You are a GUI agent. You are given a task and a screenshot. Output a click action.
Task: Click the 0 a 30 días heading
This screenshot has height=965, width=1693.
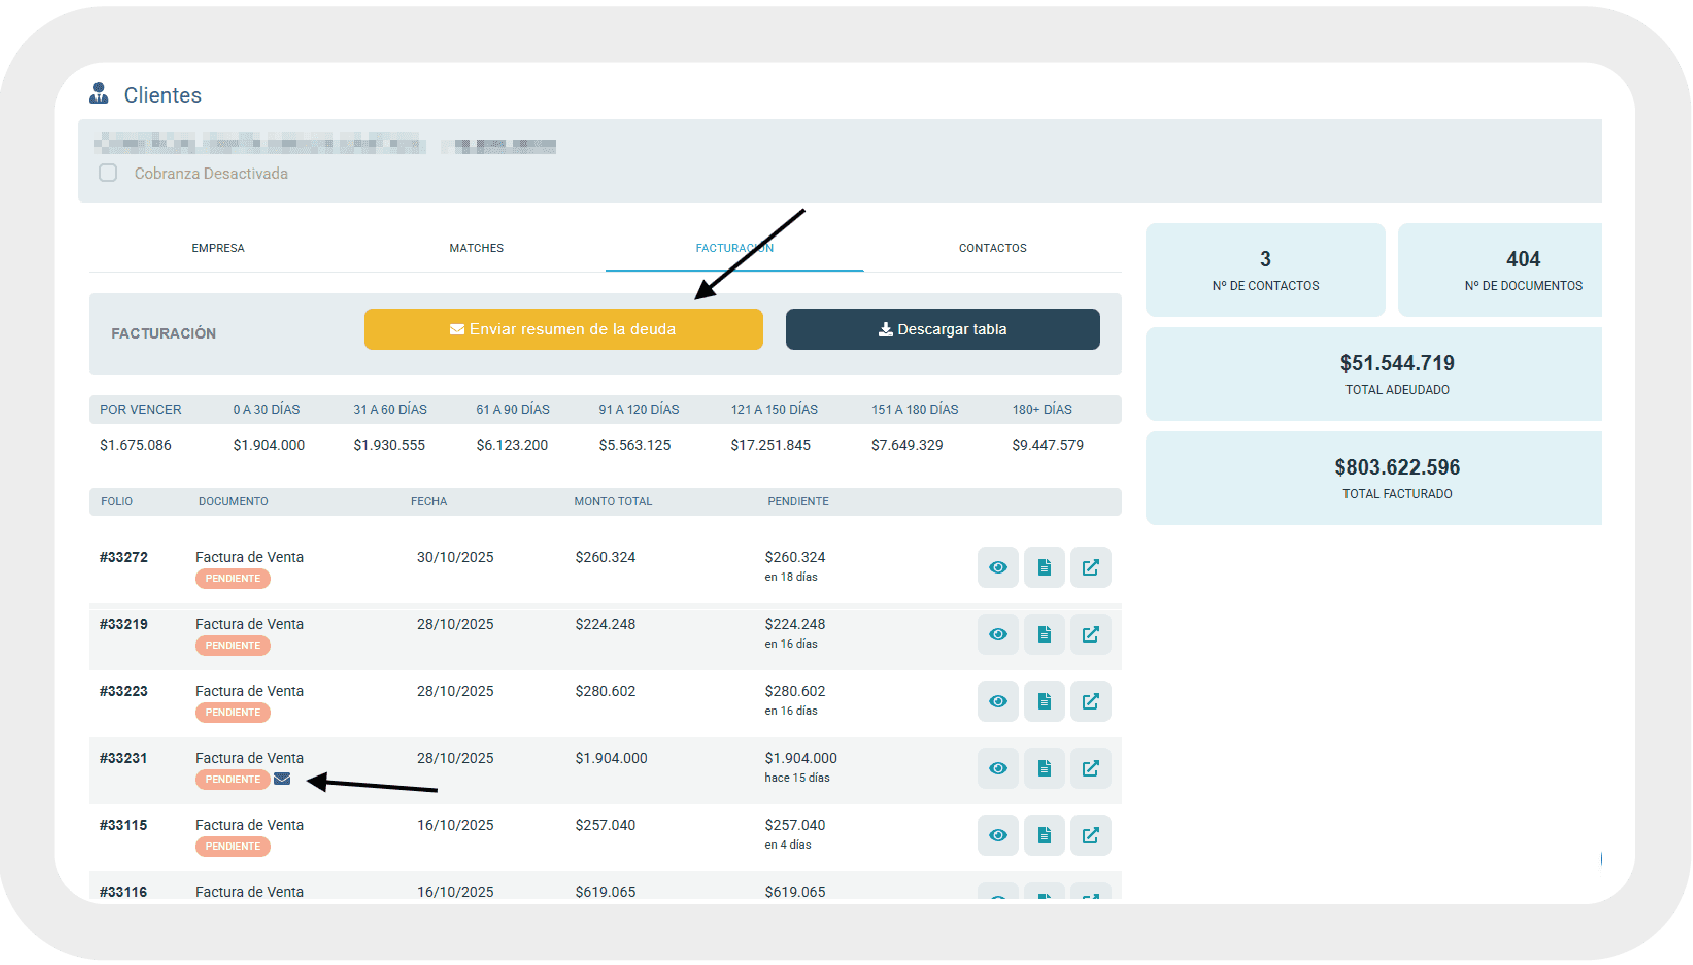click(267, 410)
